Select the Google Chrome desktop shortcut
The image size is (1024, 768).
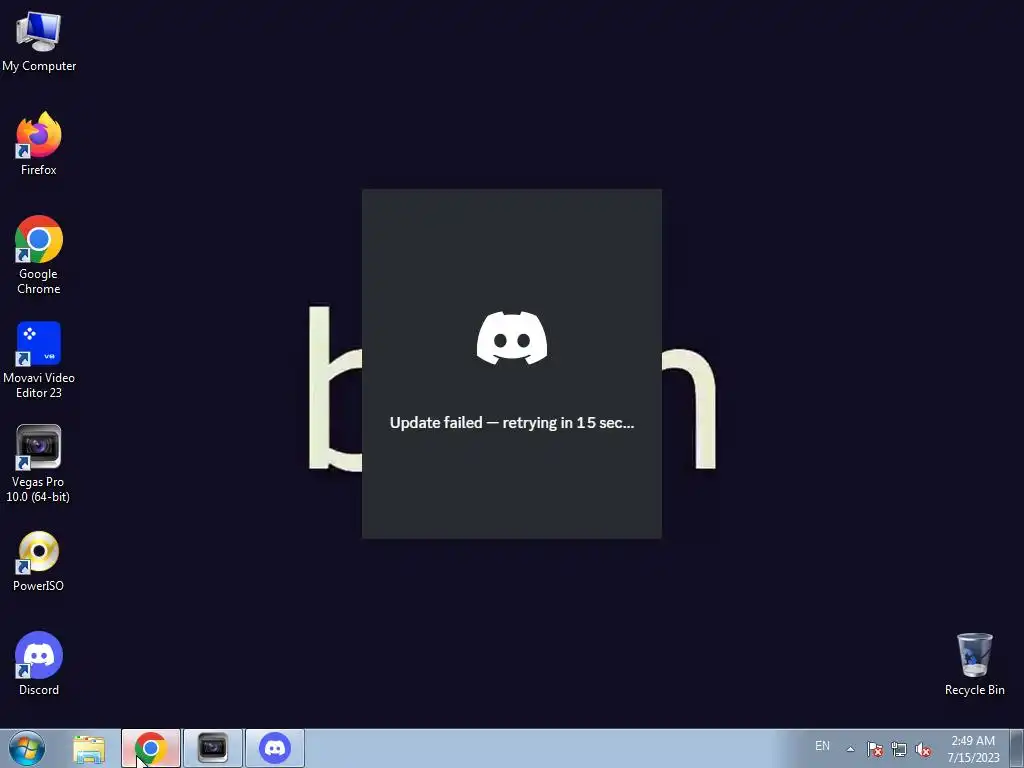[x=39, y=255]
